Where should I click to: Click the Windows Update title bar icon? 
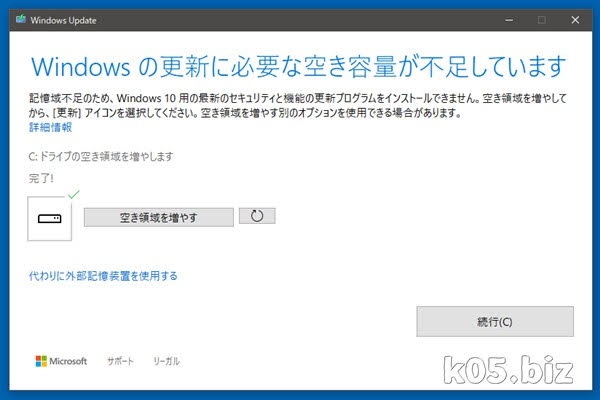point(21,19)
